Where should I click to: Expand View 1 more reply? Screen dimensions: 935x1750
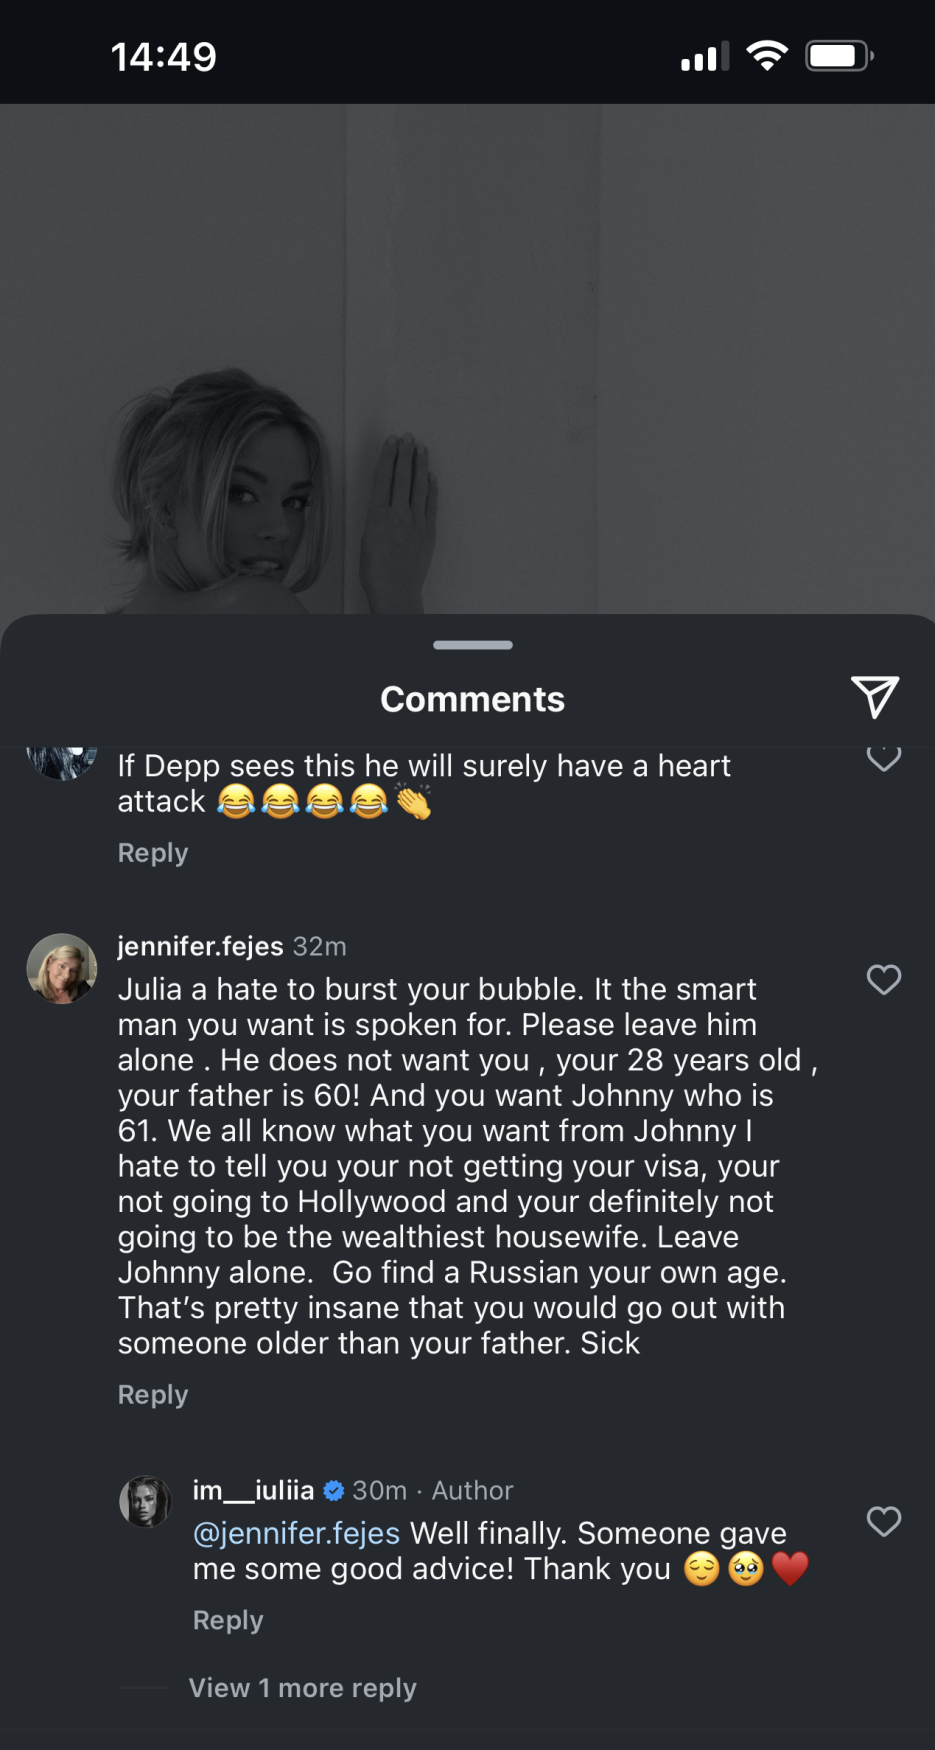click(x=302, y=1688)
